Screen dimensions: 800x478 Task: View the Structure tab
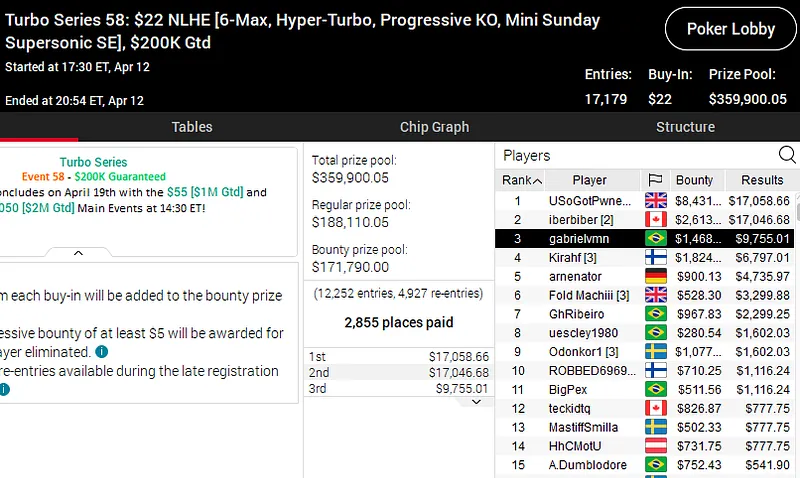click(x=685, y=127)
